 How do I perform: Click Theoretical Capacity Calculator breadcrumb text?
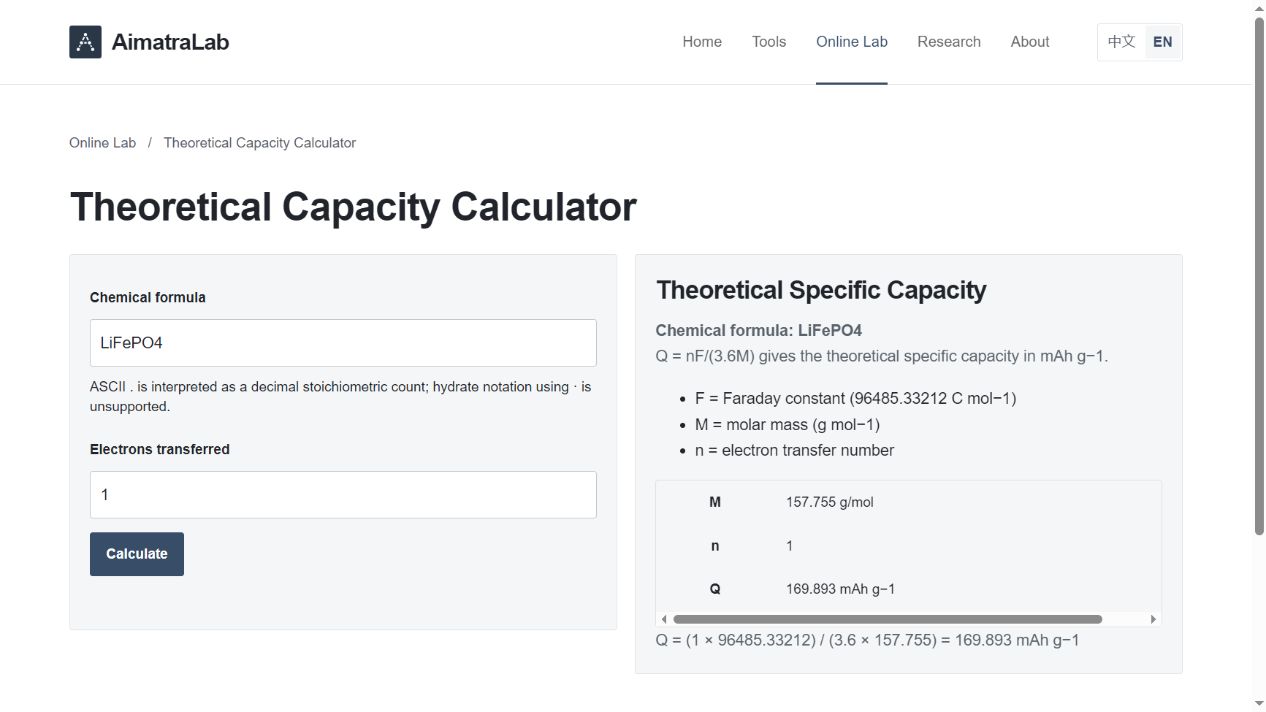pos(260,143)
